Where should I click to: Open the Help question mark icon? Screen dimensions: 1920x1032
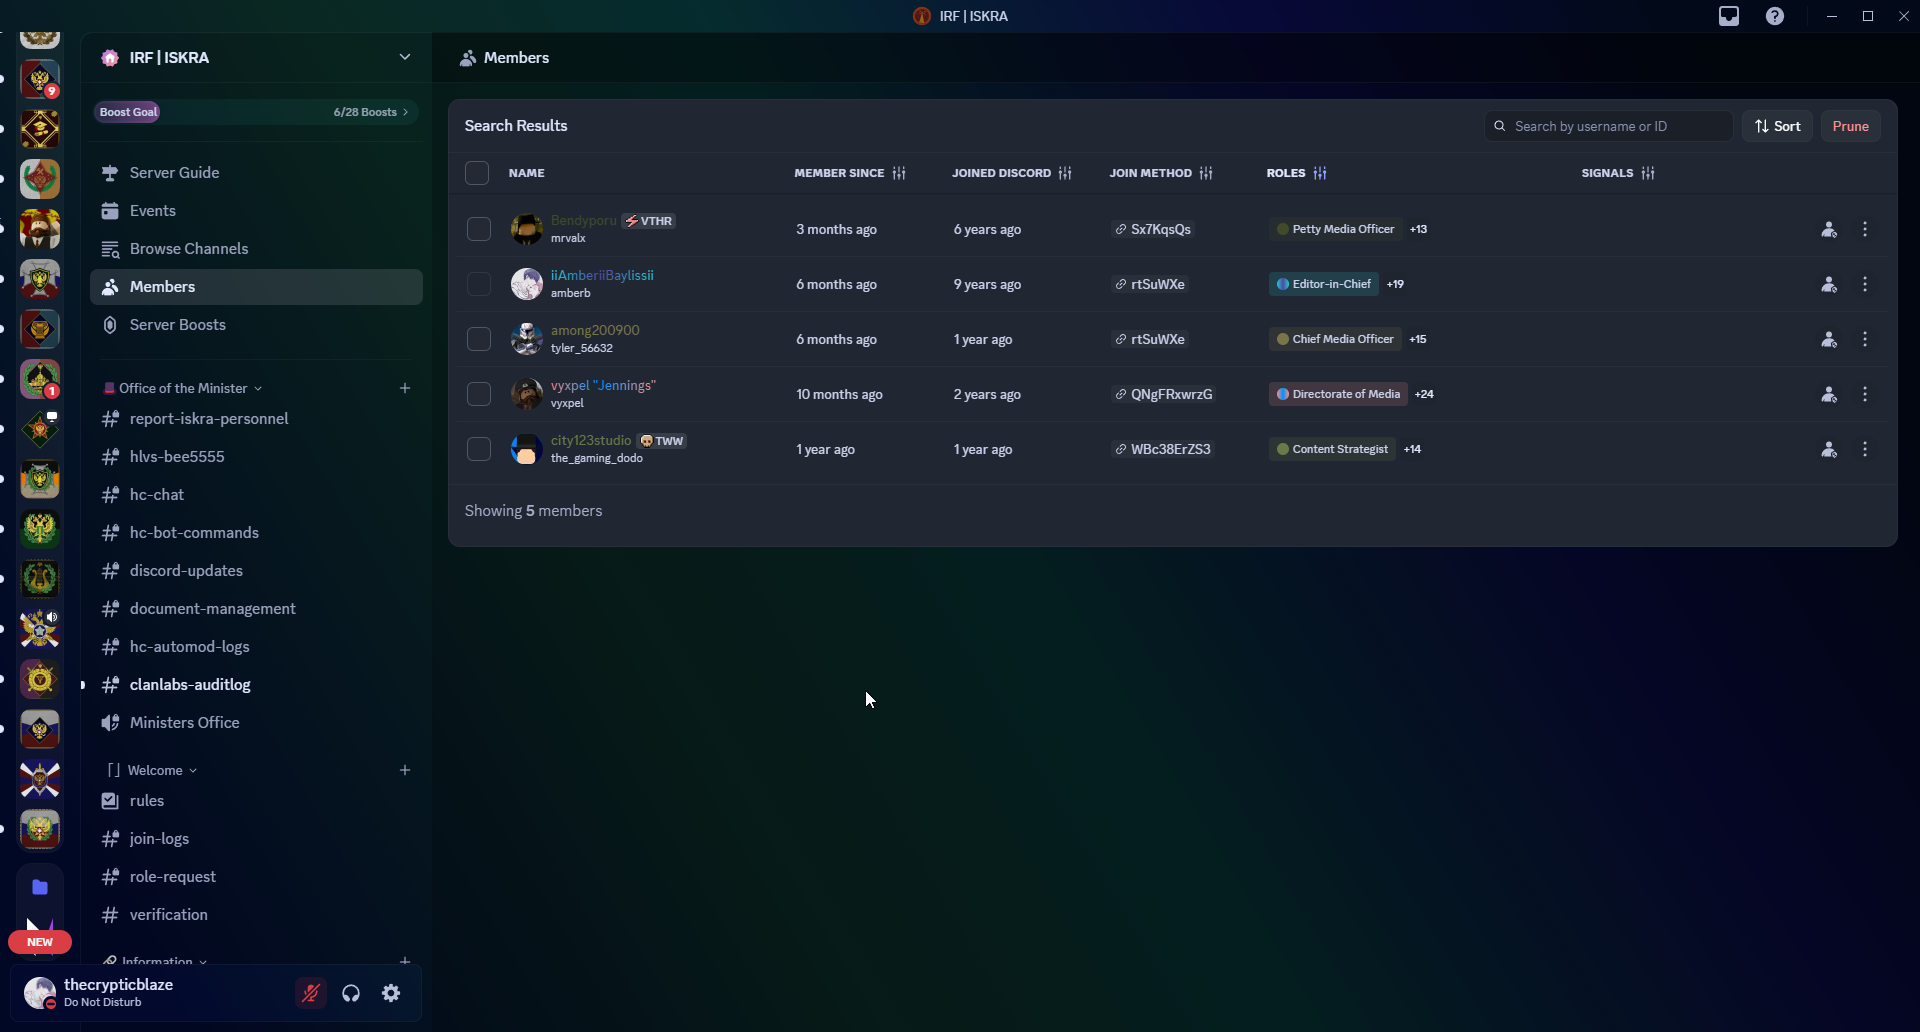(1775, 16)
